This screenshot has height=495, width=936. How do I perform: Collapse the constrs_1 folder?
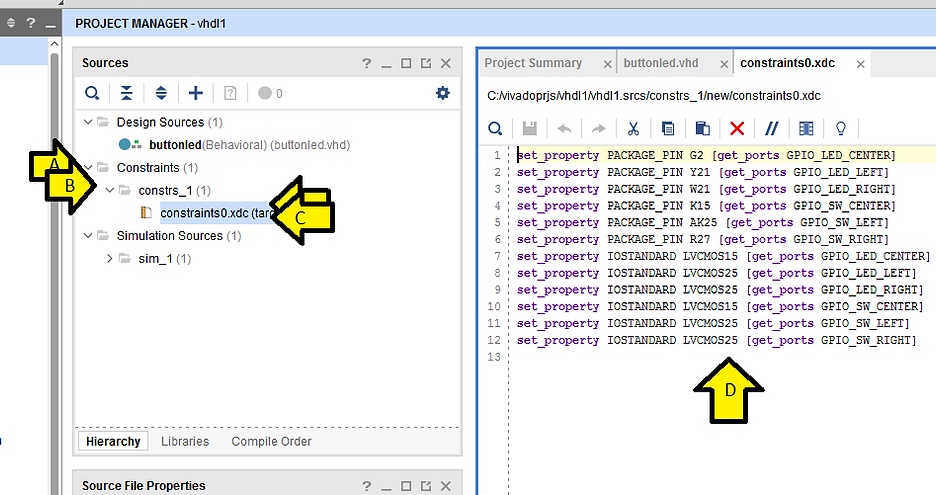110,190
